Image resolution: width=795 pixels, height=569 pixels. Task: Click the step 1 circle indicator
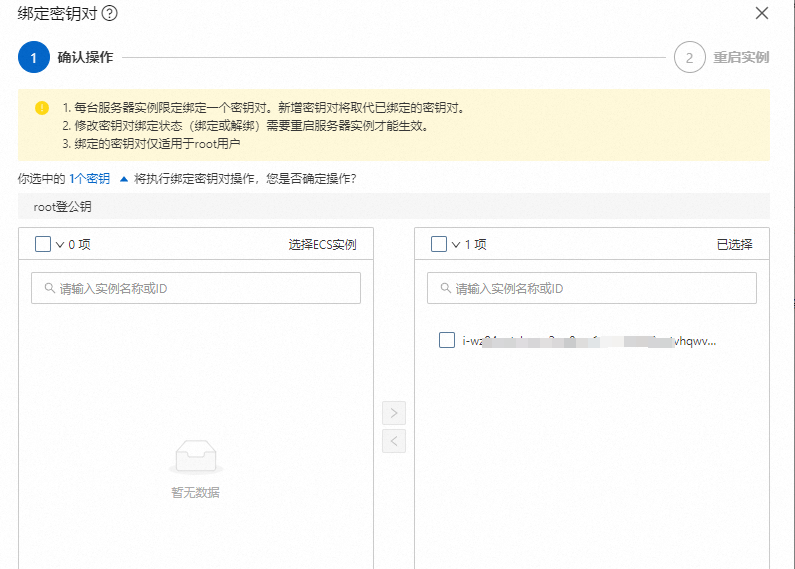click(33, 57)
